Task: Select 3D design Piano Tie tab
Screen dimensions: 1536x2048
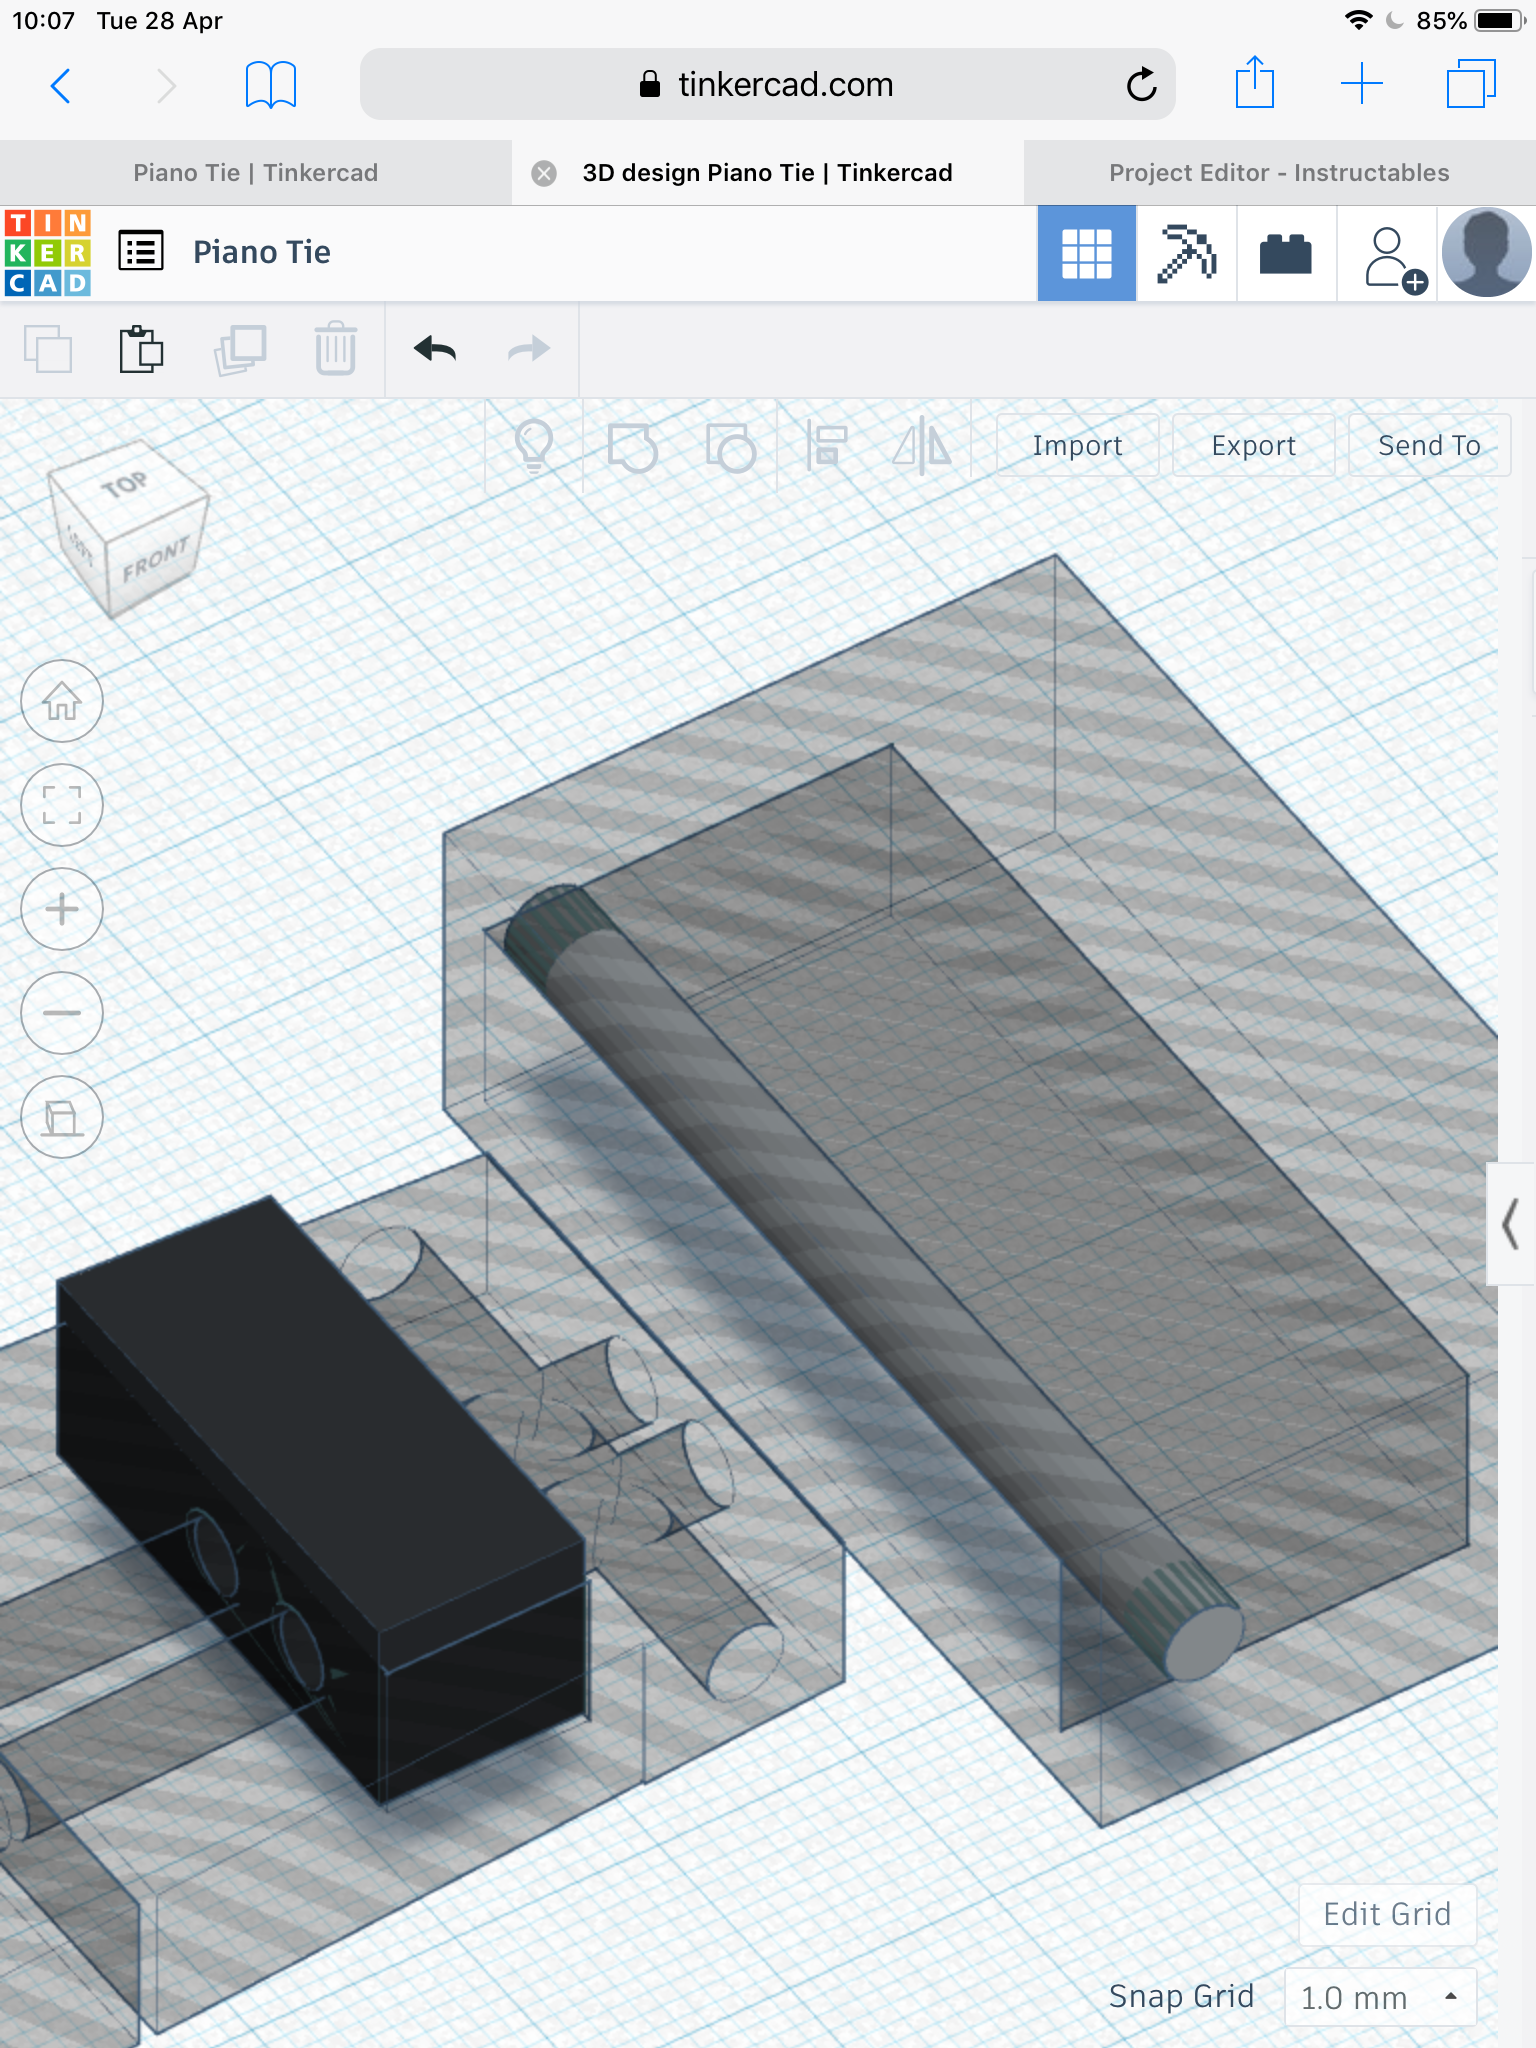Action: [767, 173]
